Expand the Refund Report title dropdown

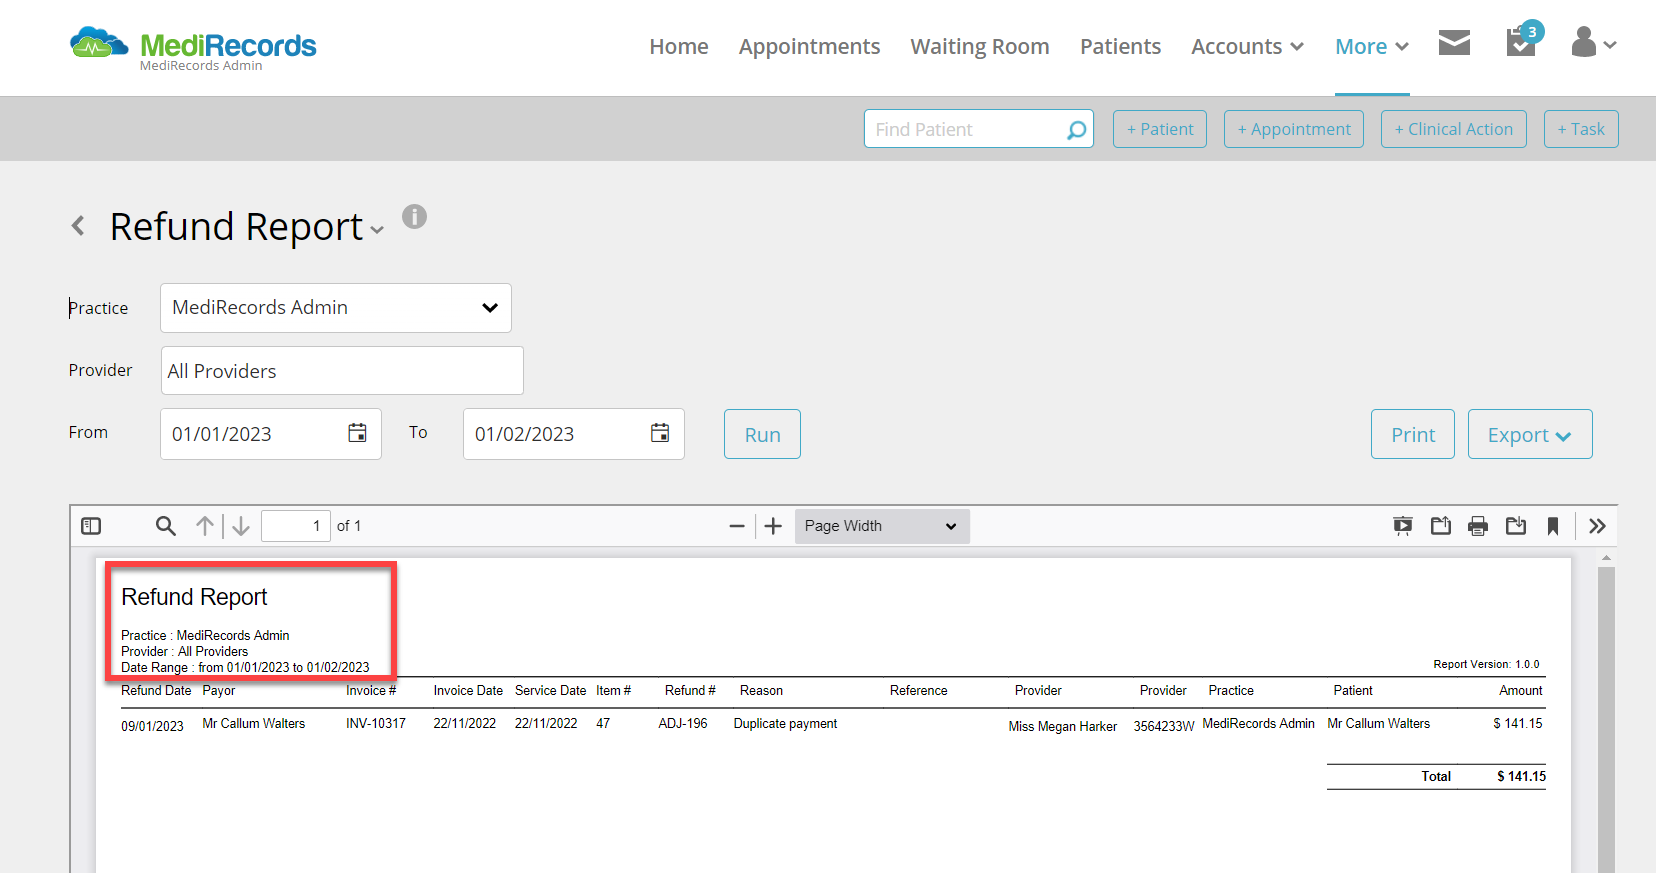[x=377, y=230]
